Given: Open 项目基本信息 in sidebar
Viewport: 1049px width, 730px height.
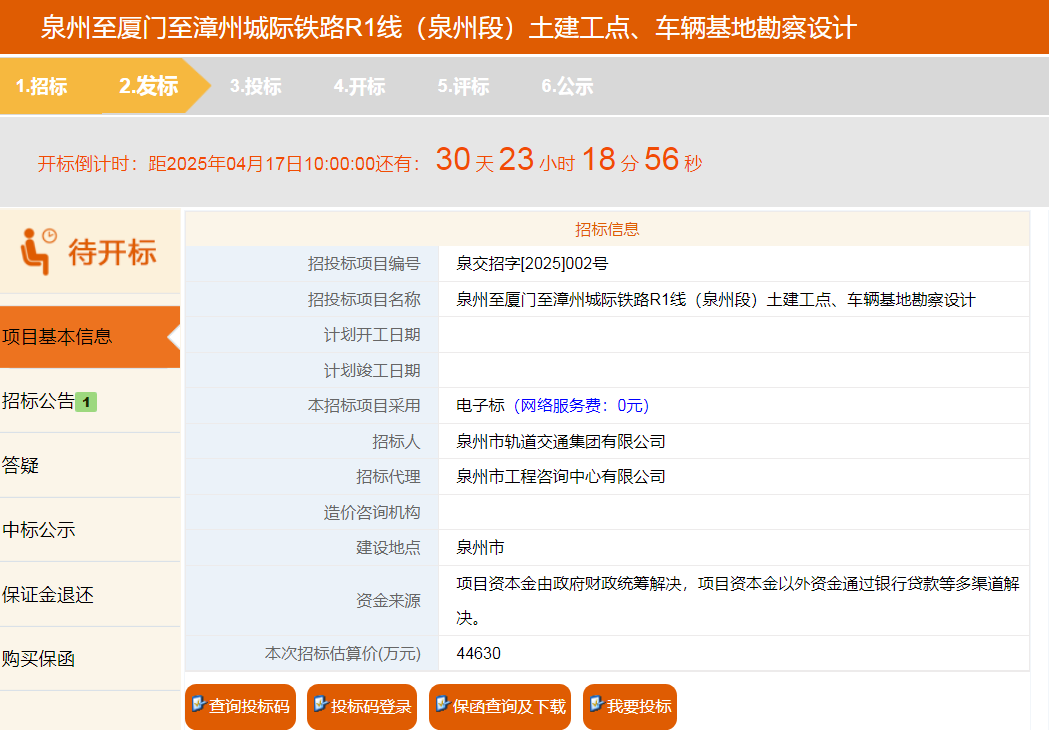Looking at the screenshot, I should pyautogui.click(x=90, y=337).
